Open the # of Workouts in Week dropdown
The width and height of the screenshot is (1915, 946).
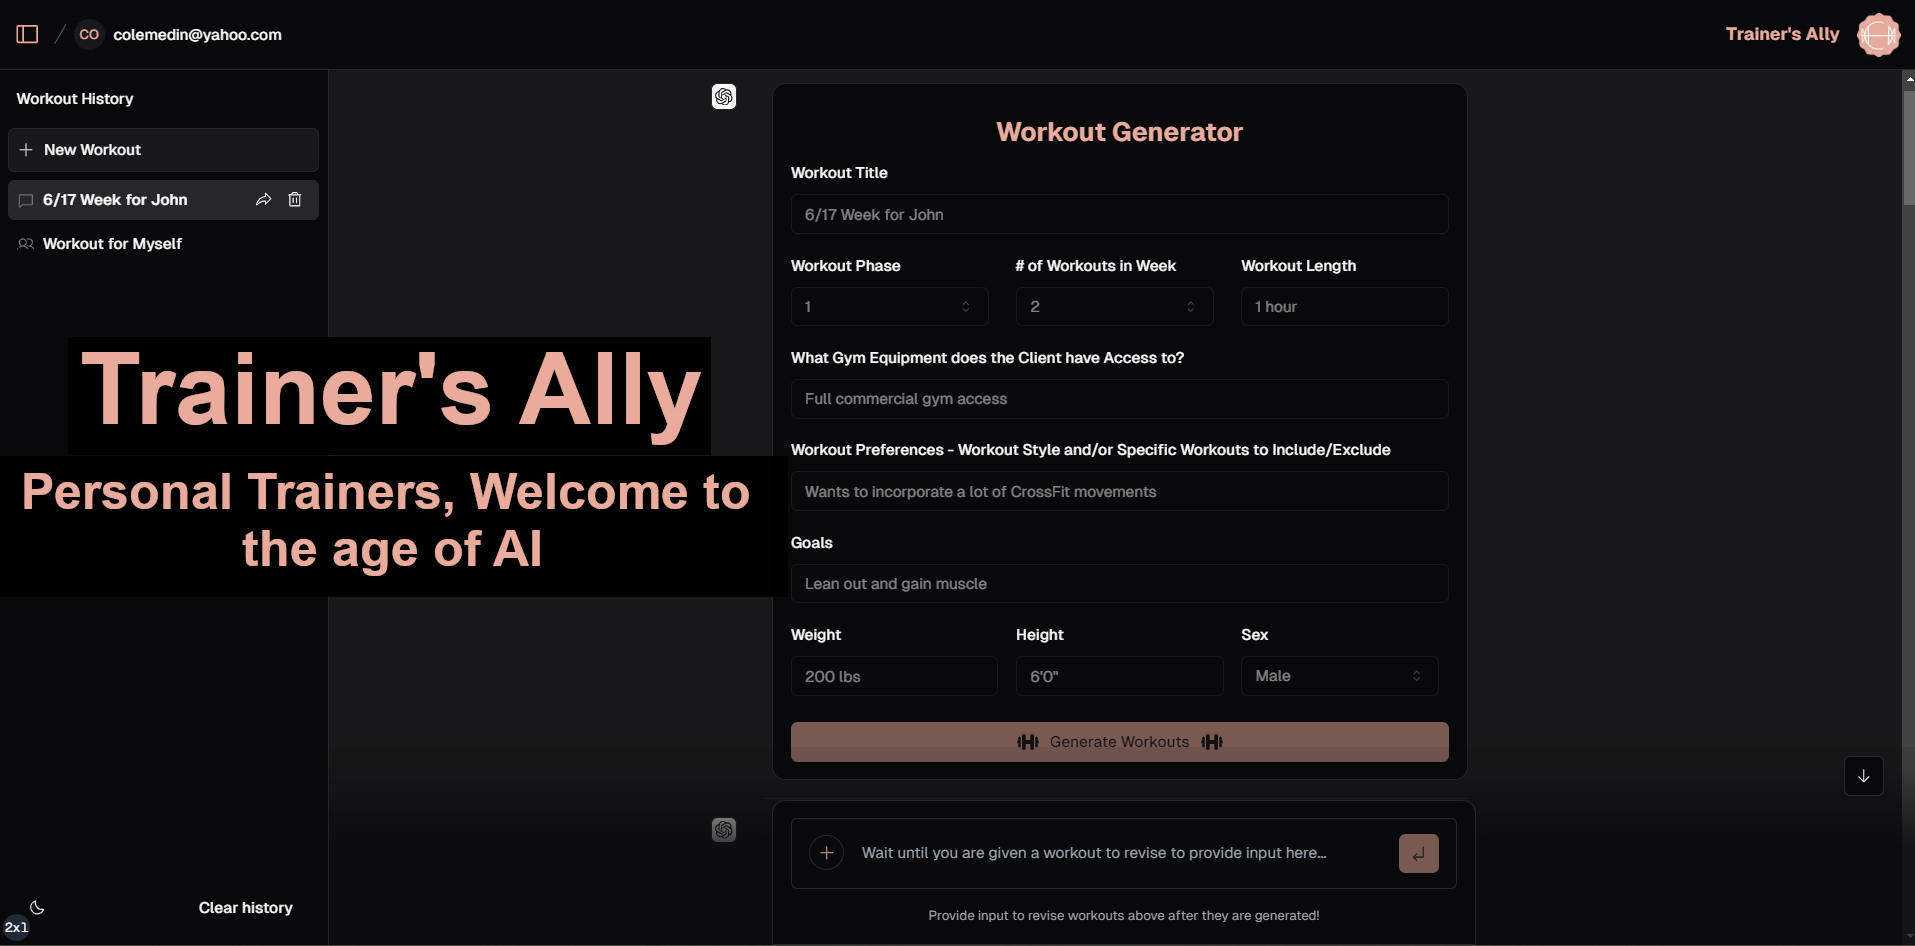[x=1114, y=307]
